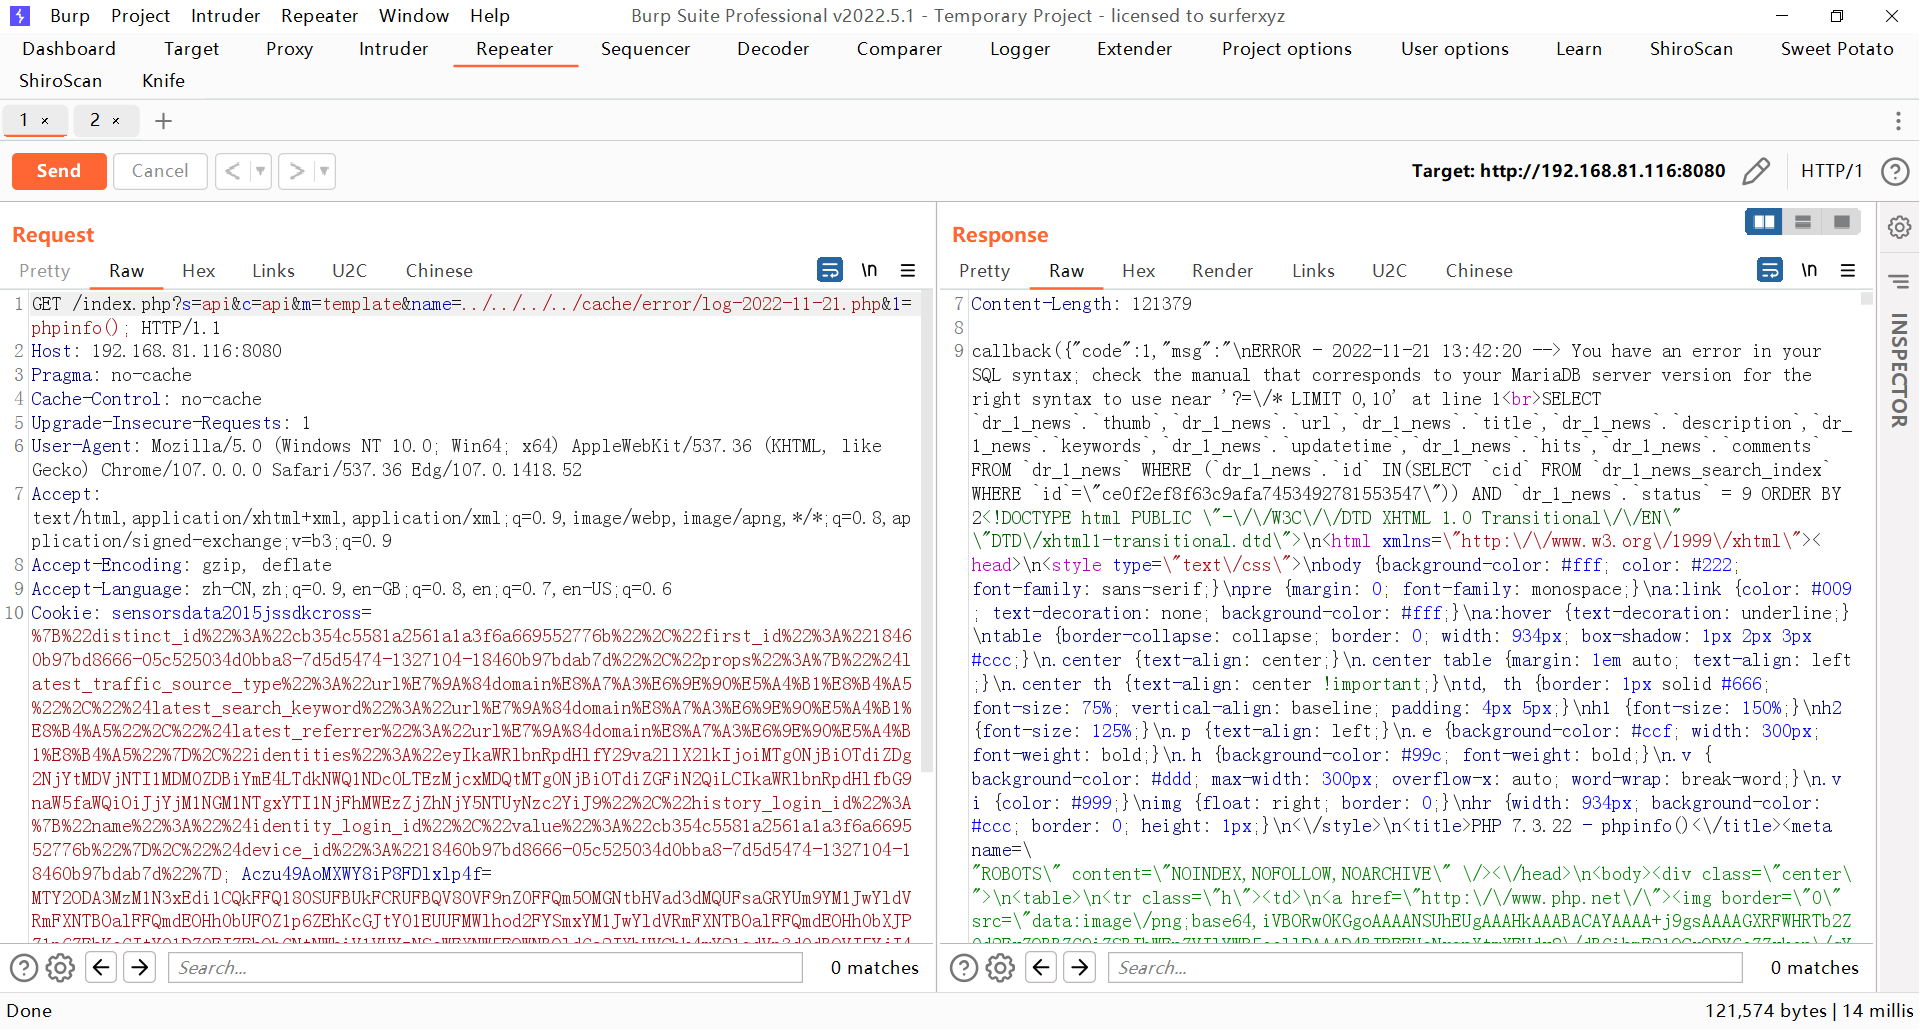
Task: Open the Decoder tool tab
Action: tap(773, 49)
